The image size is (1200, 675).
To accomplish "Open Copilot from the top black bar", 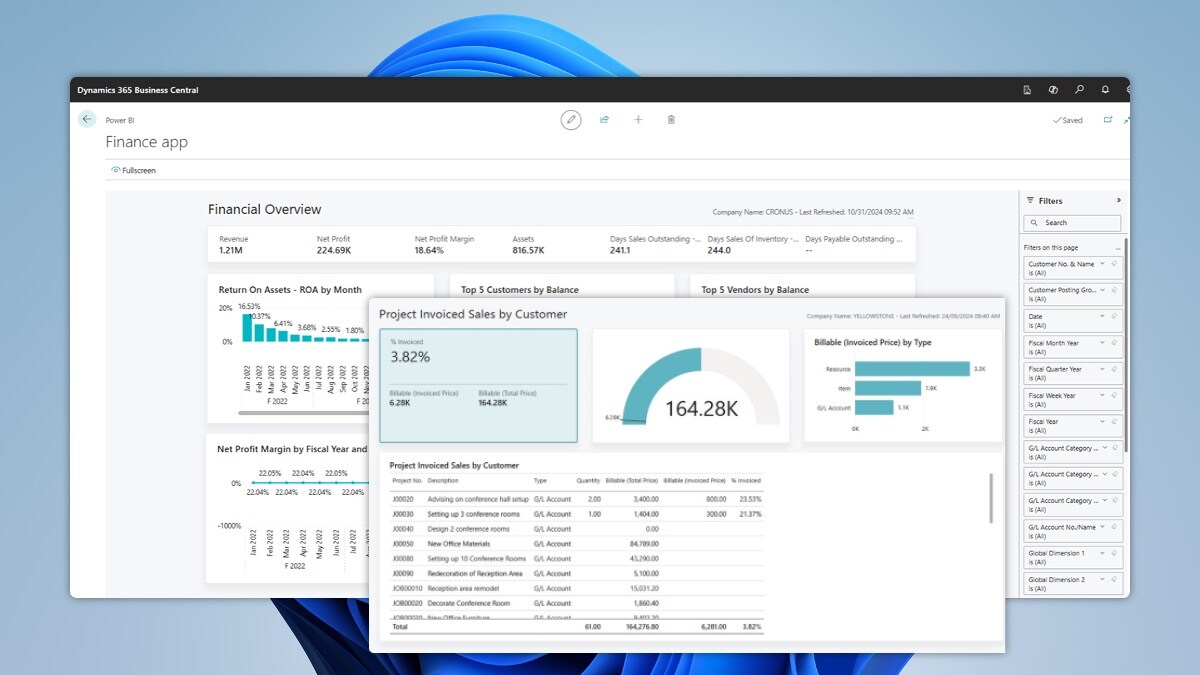I will pos(1053,89).
